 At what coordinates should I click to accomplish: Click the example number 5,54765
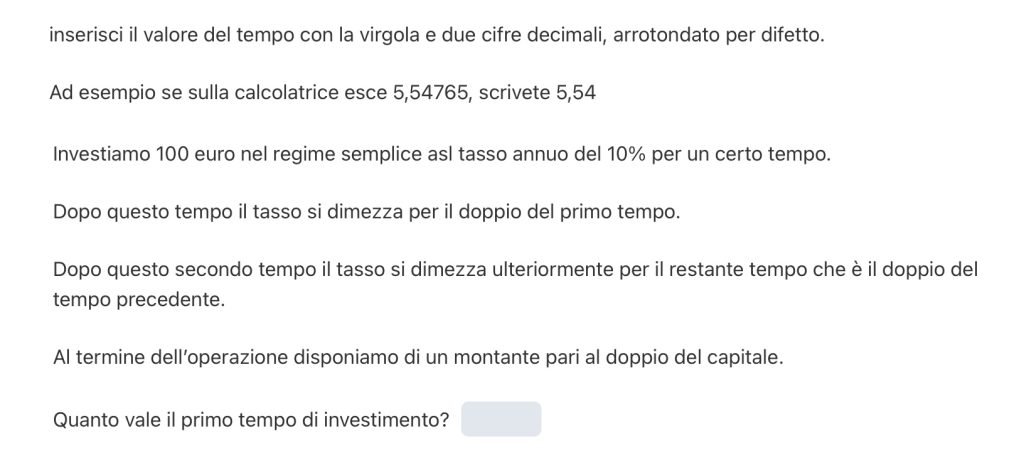pos(435,93)
